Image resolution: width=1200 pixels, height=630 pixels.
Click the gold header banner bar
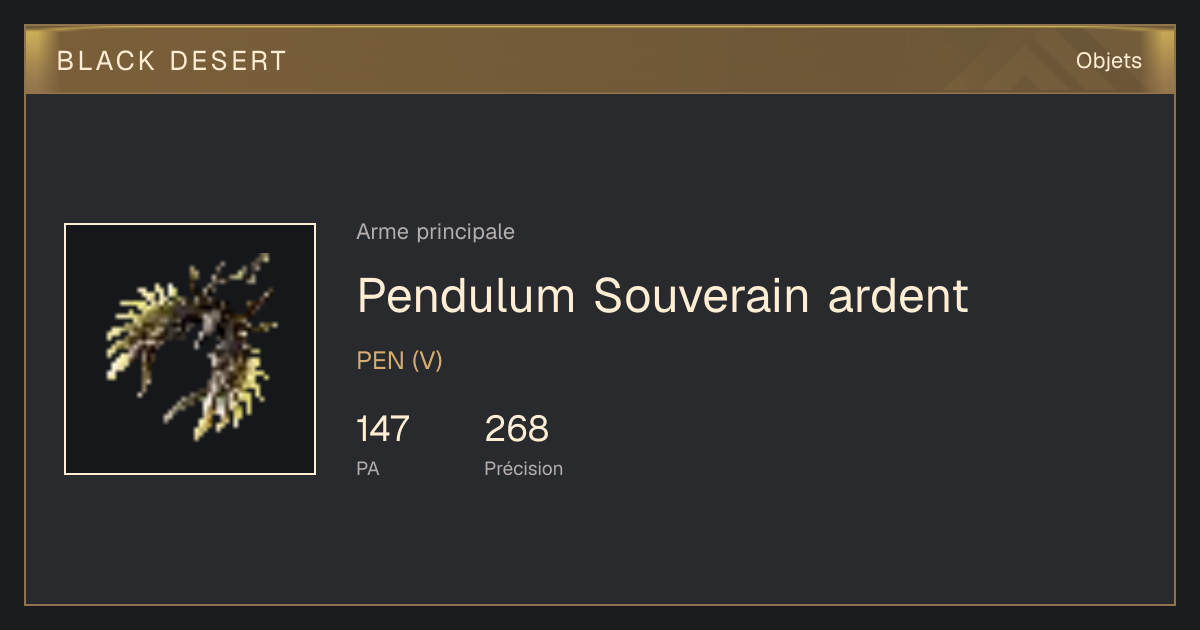(x=600, y=59)
